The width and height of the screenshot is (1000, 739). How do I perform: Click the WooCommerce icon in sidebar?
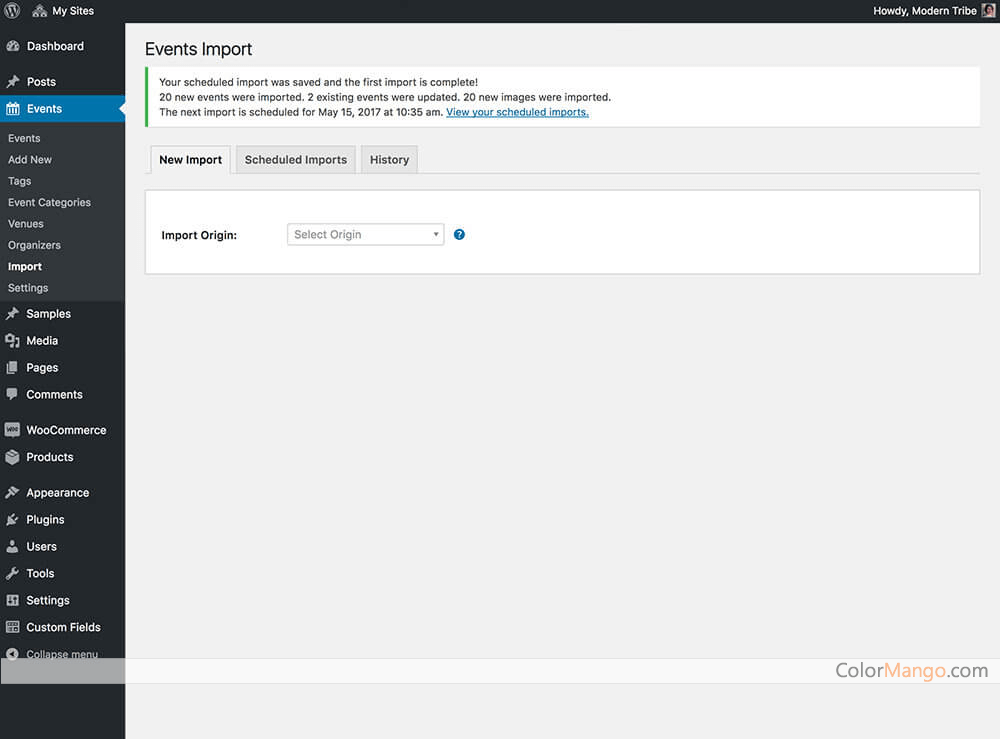tap(12, 430)
